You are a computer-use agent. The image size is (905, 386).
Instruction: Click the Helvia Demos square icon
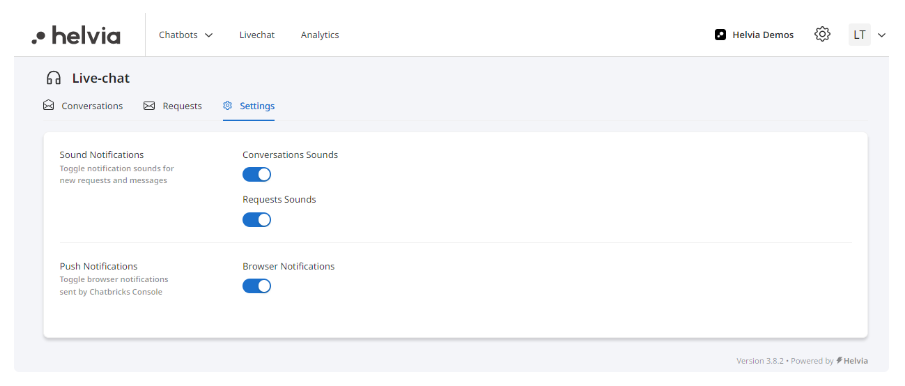[x=720, y=35]
